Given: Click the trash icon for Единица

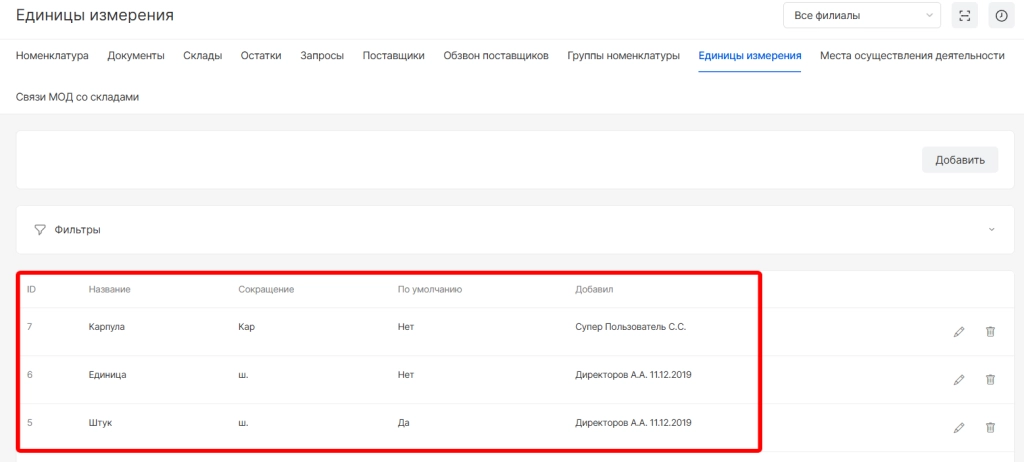Looking at the screenshot, I should point(990,380).
